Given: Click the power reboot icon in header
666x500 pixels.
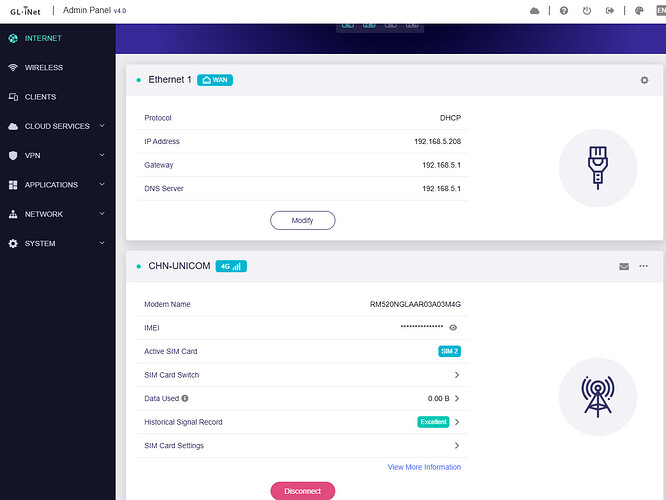Looking at the screenshot, I should point(588,11).
